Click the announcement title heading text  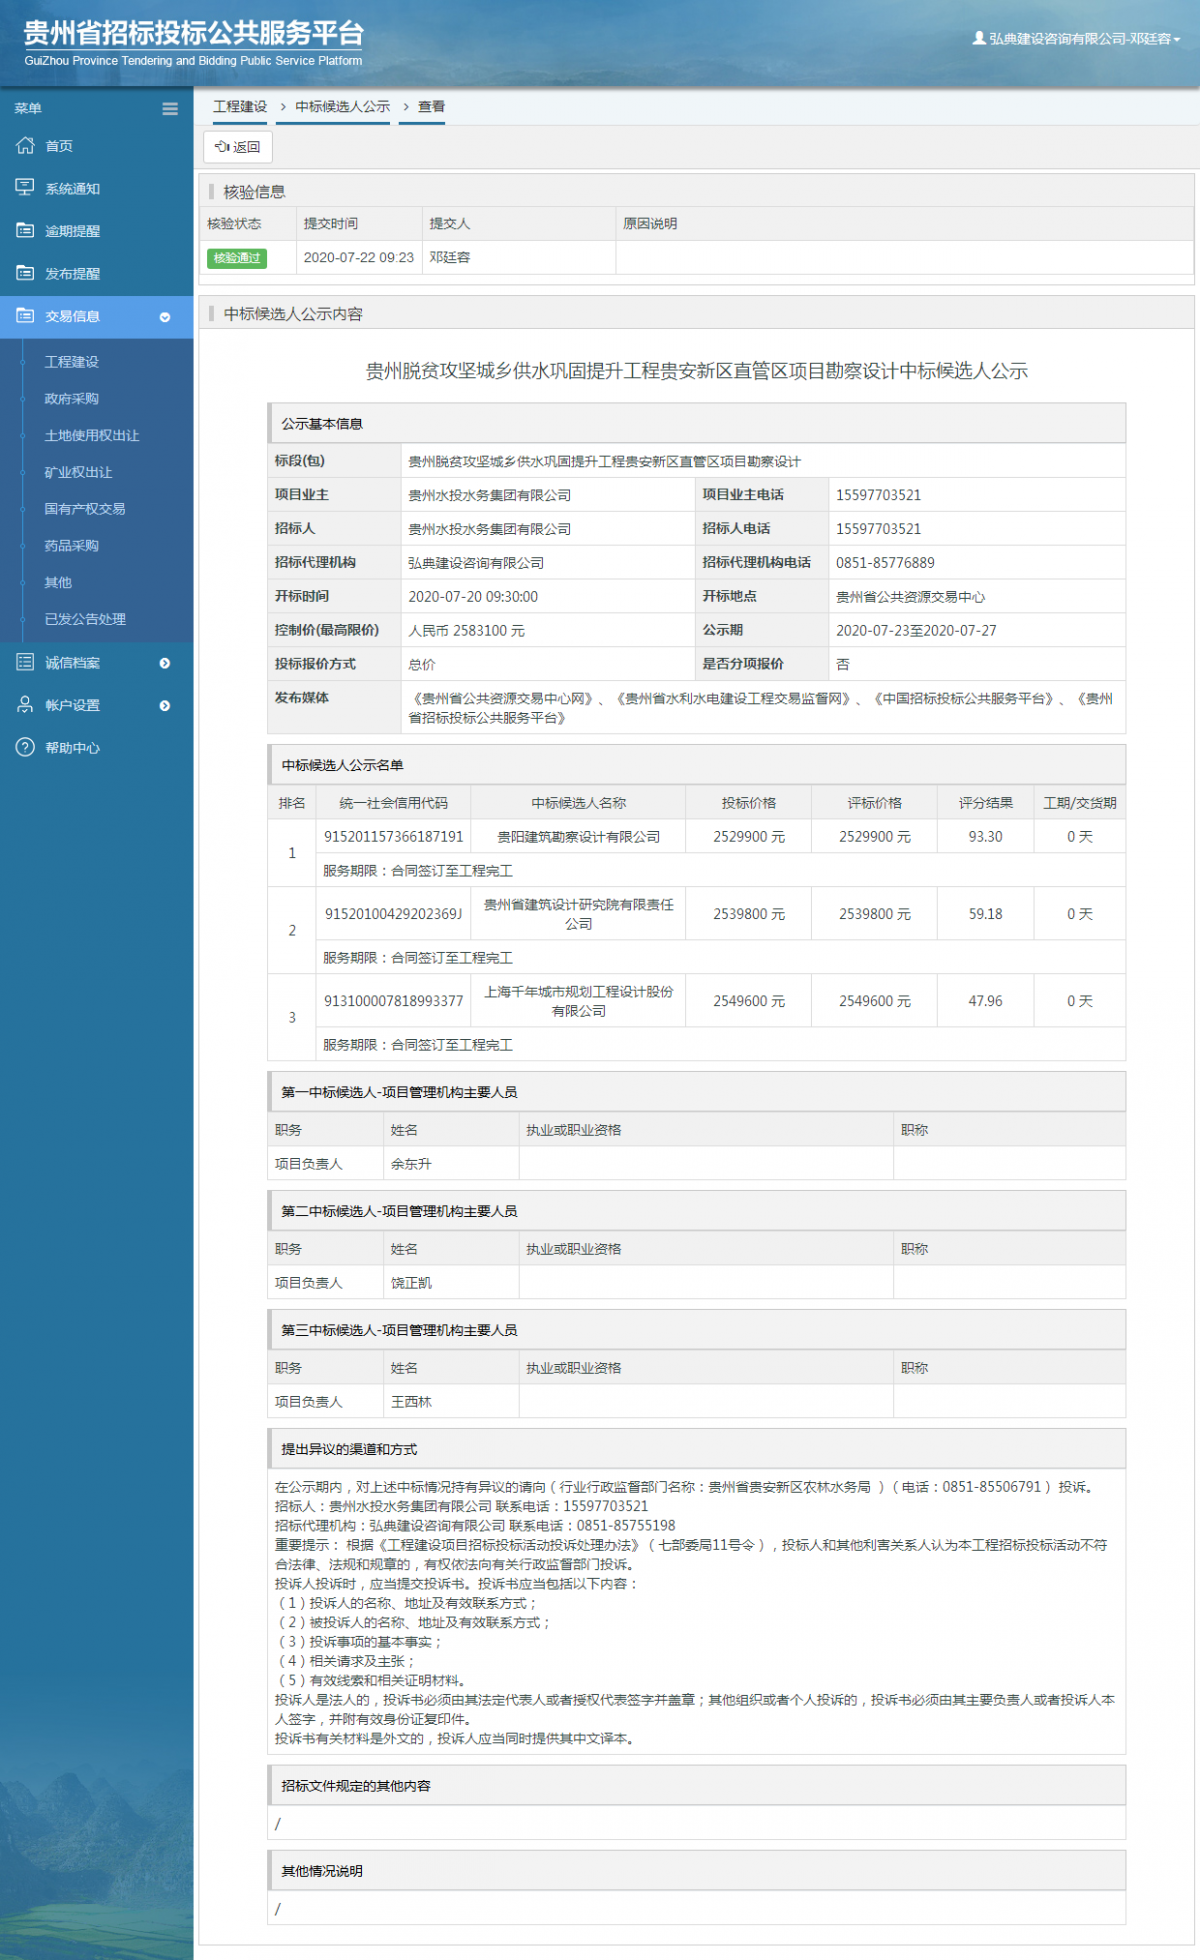point(697,371)
